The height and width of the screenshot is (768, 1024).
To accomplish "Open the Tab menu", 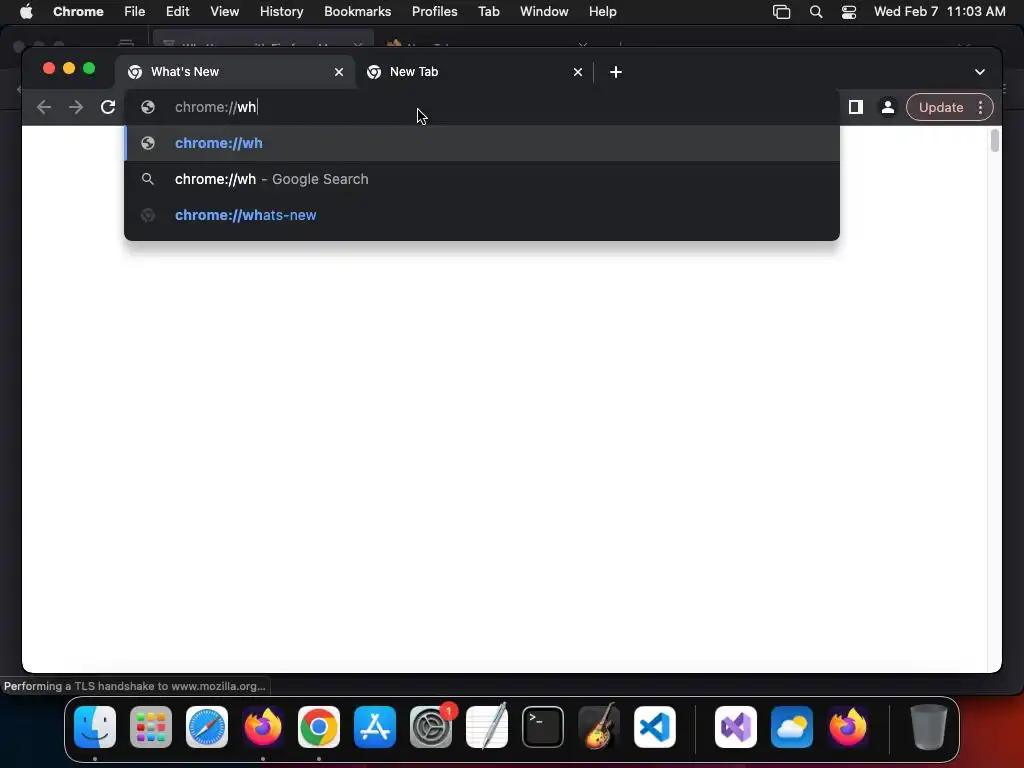I will pyautogui.click(x=488, y=12).
